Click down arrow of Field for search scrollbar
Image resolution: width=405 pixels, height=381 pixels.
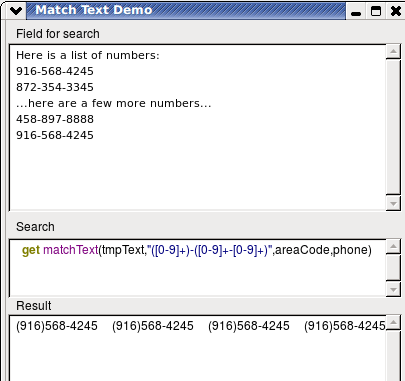[x=393, y=203]
